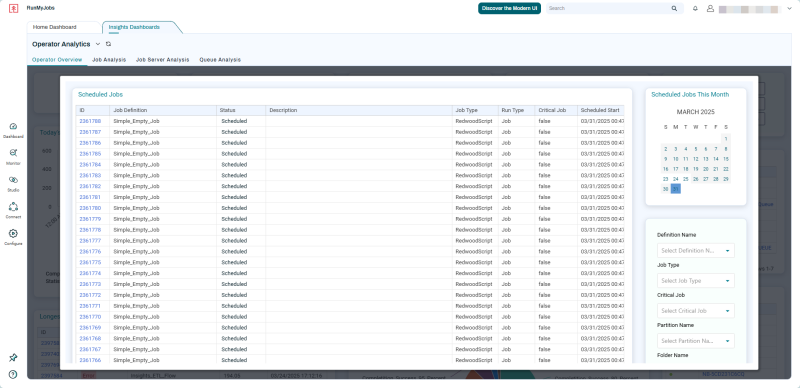Click job ID 2361768 link
Image resolution: width=800 pixels, height=388 pixels.
(90, 338)
